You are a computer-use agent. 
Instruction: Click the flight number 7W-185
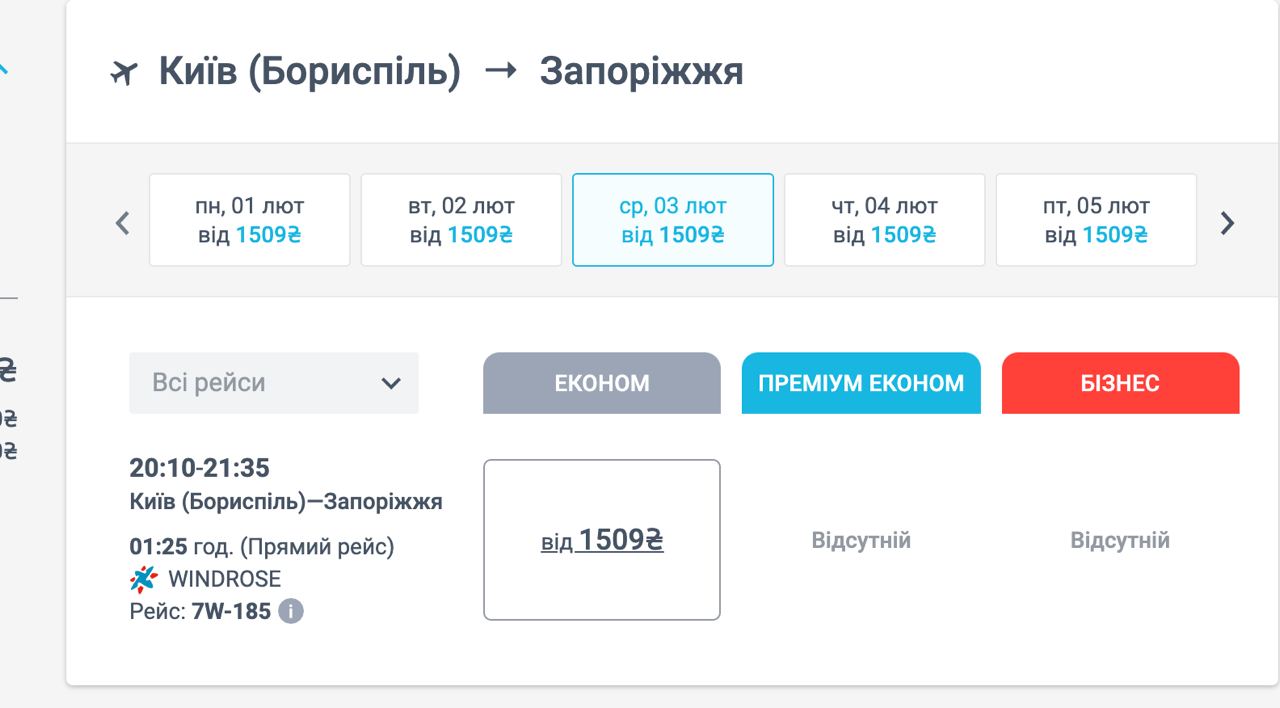[x=231, y=611]
